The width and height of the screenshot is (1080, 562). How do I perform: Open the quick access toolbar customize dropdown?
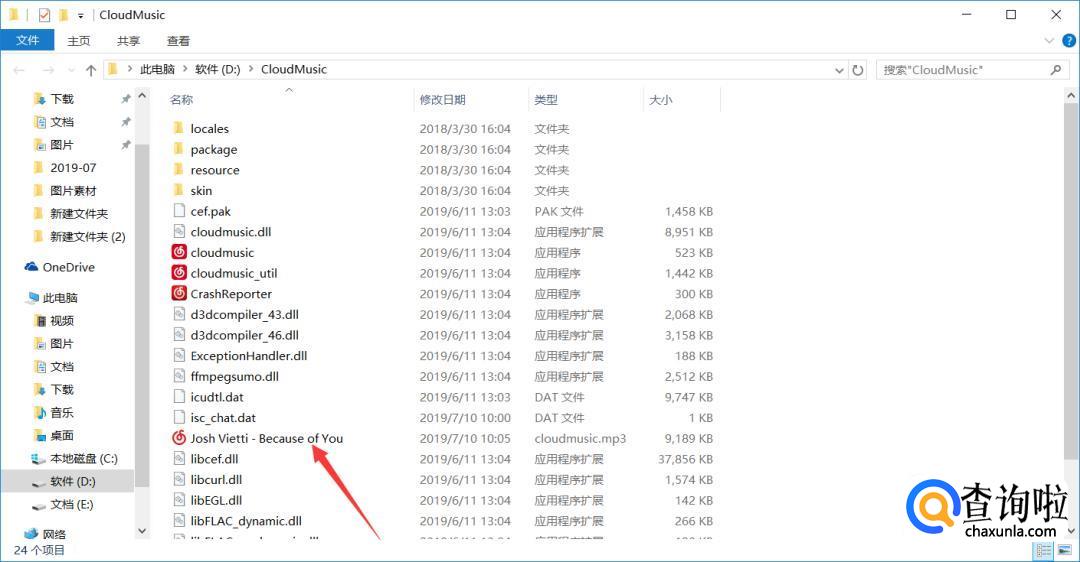coord(81,15)
